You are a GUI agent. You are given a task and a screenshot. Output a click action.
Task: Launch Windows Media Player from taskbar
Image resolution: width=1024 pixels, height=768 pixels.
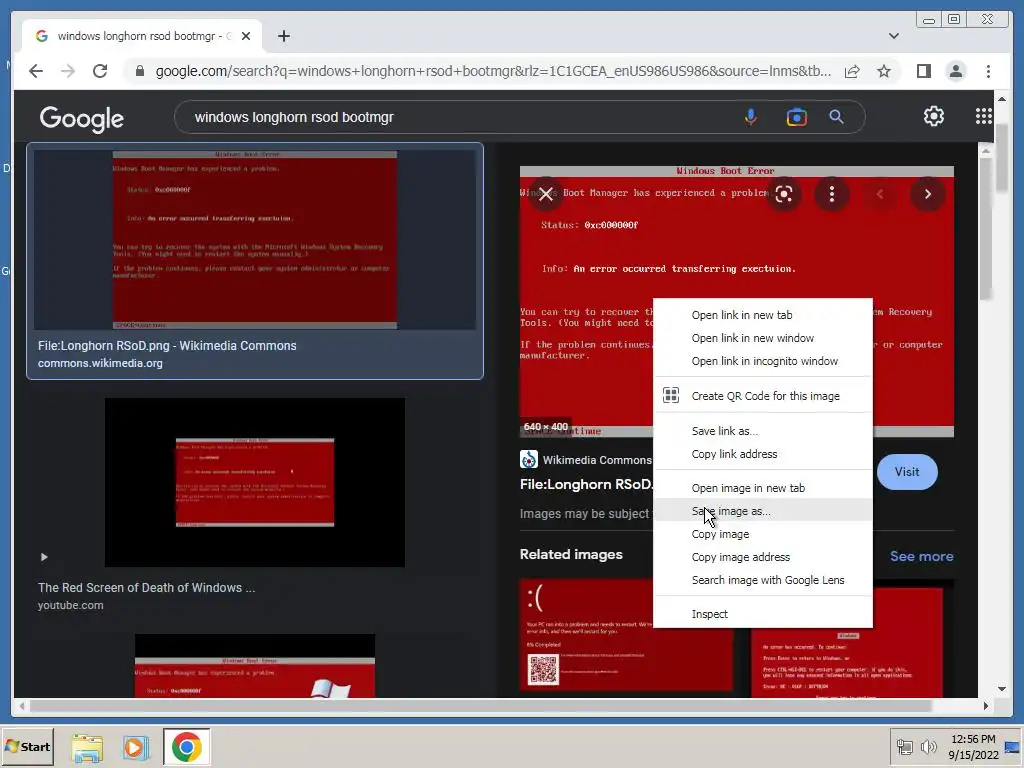[136, 747]
